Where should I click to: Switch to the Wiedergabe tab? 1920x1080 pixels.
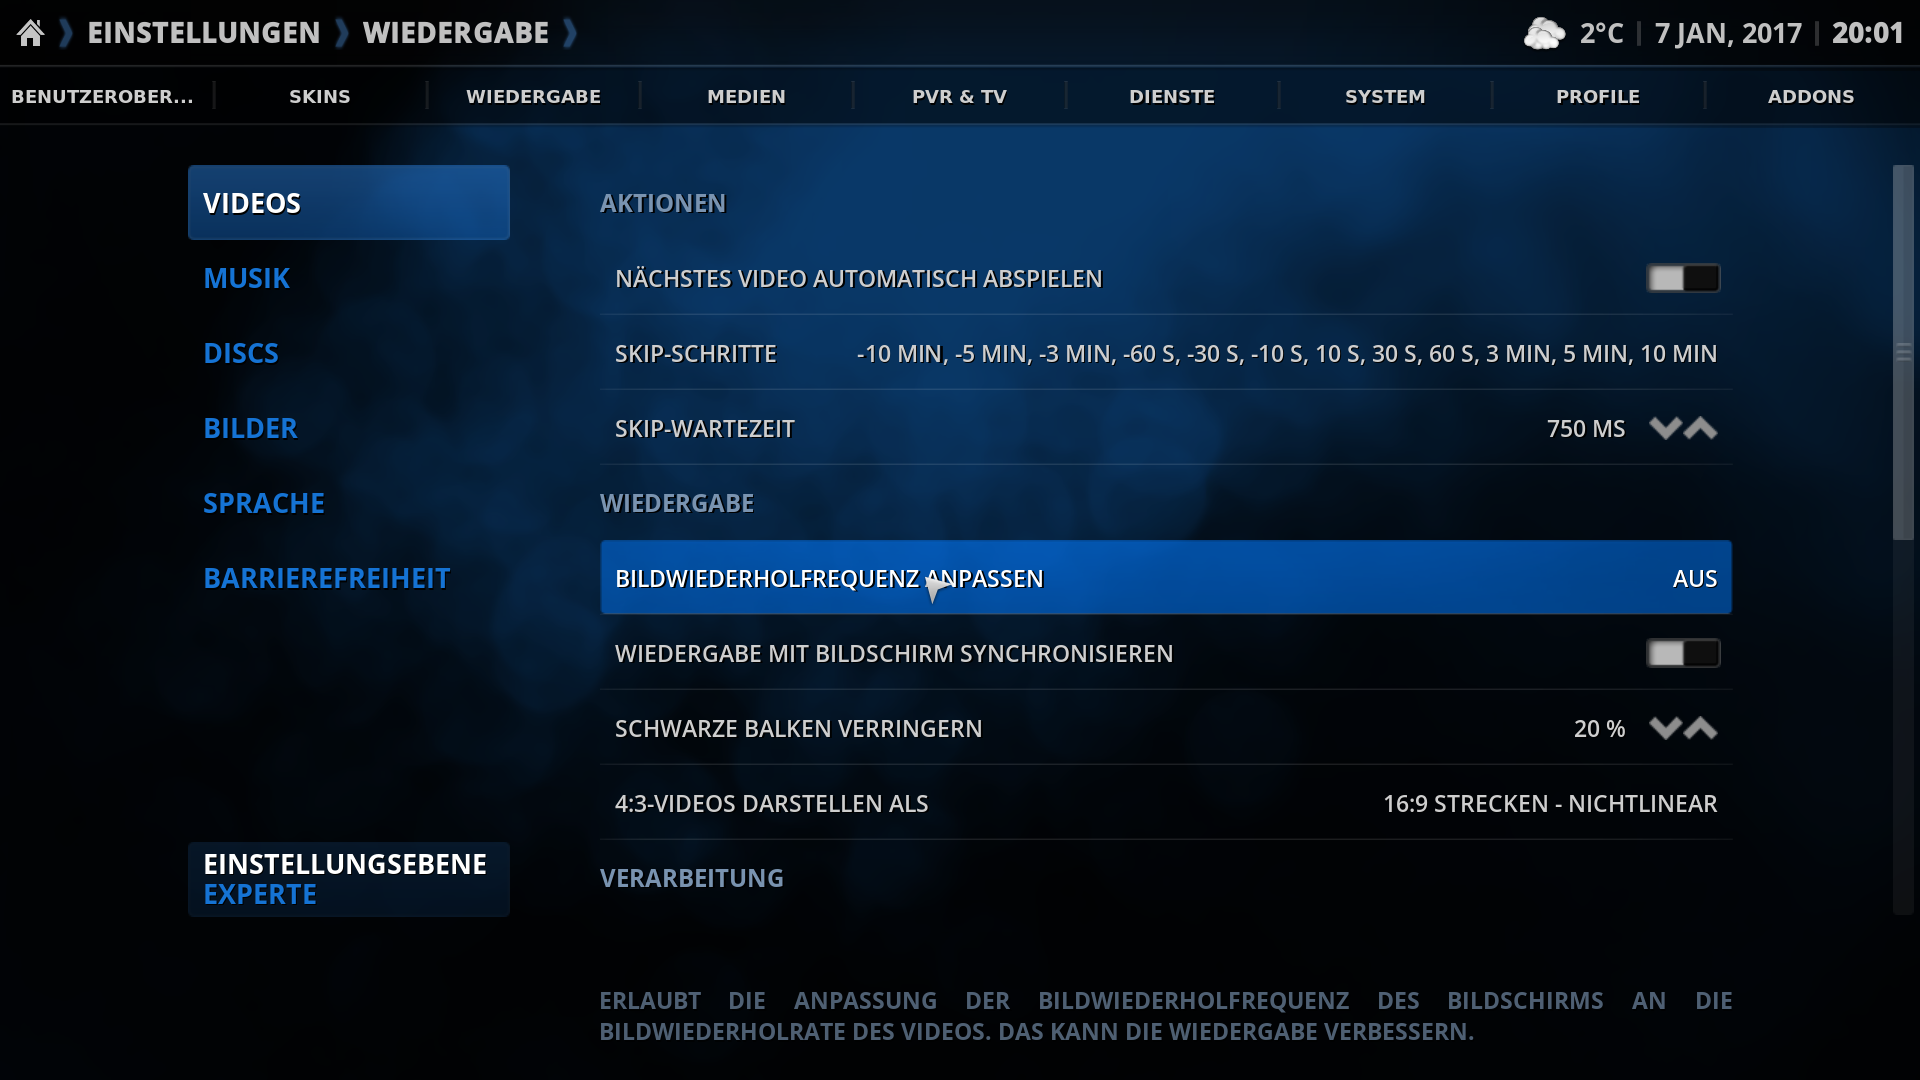pyautogui.click(x=533, y=96)
